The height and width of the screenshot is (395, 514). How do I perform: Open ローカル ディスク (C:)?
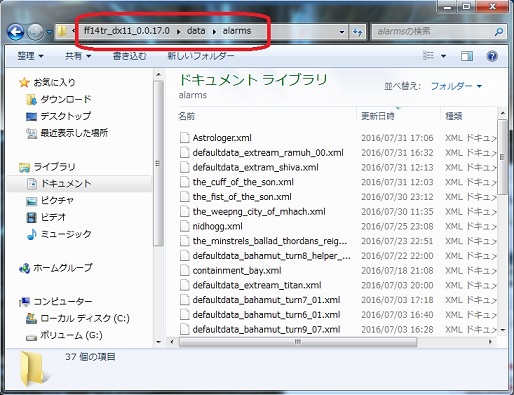click(85, 319)
